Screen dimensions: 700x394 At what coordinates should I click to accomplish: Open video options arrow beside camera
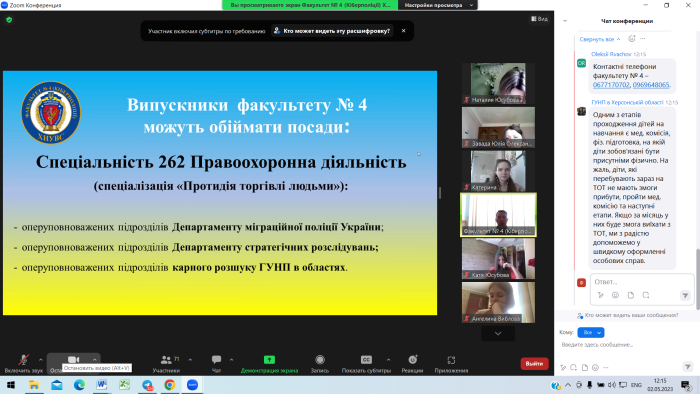(94, 360)
